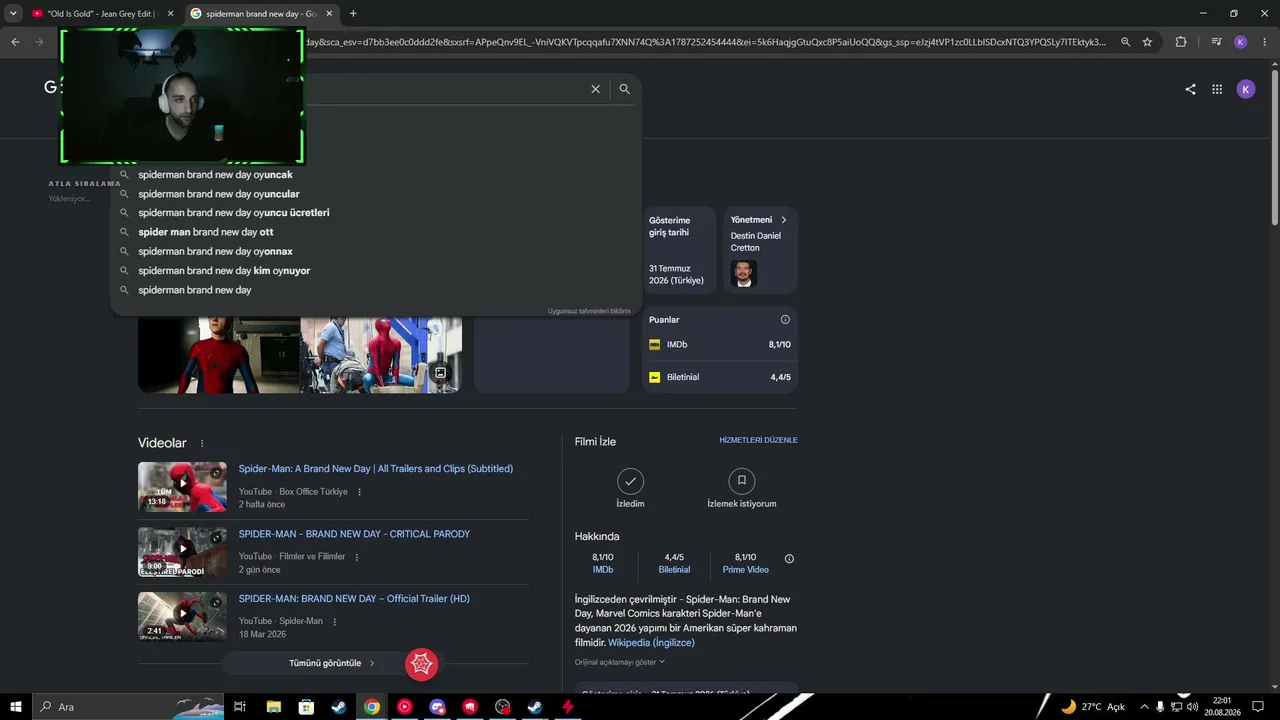
Task: Open options for the Filmler ve Filimler video
Action: pos(356,557)
